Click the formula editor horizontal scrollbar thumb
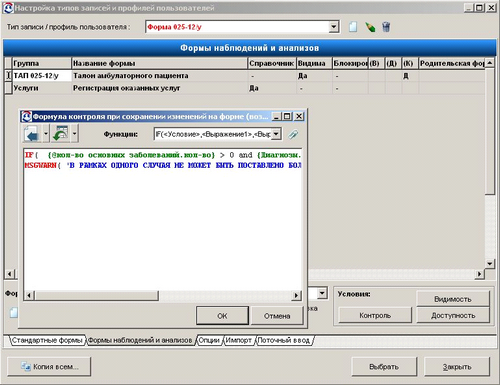 97,295
